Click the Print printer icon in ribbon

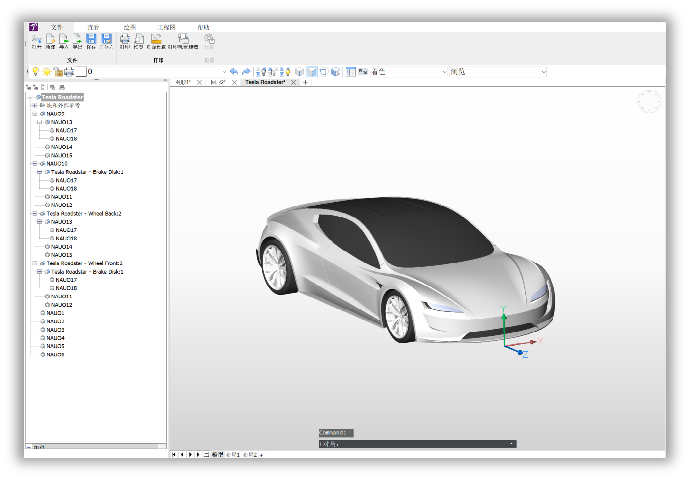(125, 39)
